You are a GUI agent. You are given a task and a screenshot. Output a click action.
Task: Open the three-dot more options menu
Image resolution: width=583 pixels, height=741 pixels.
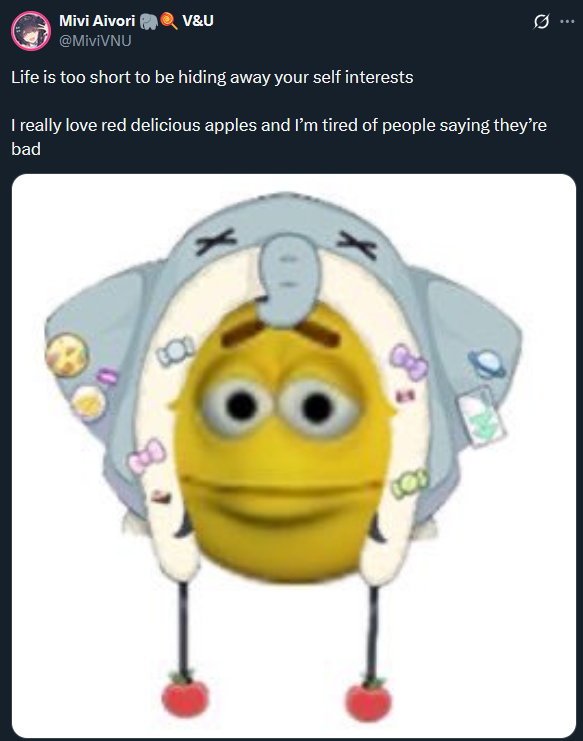pos(567,21)
